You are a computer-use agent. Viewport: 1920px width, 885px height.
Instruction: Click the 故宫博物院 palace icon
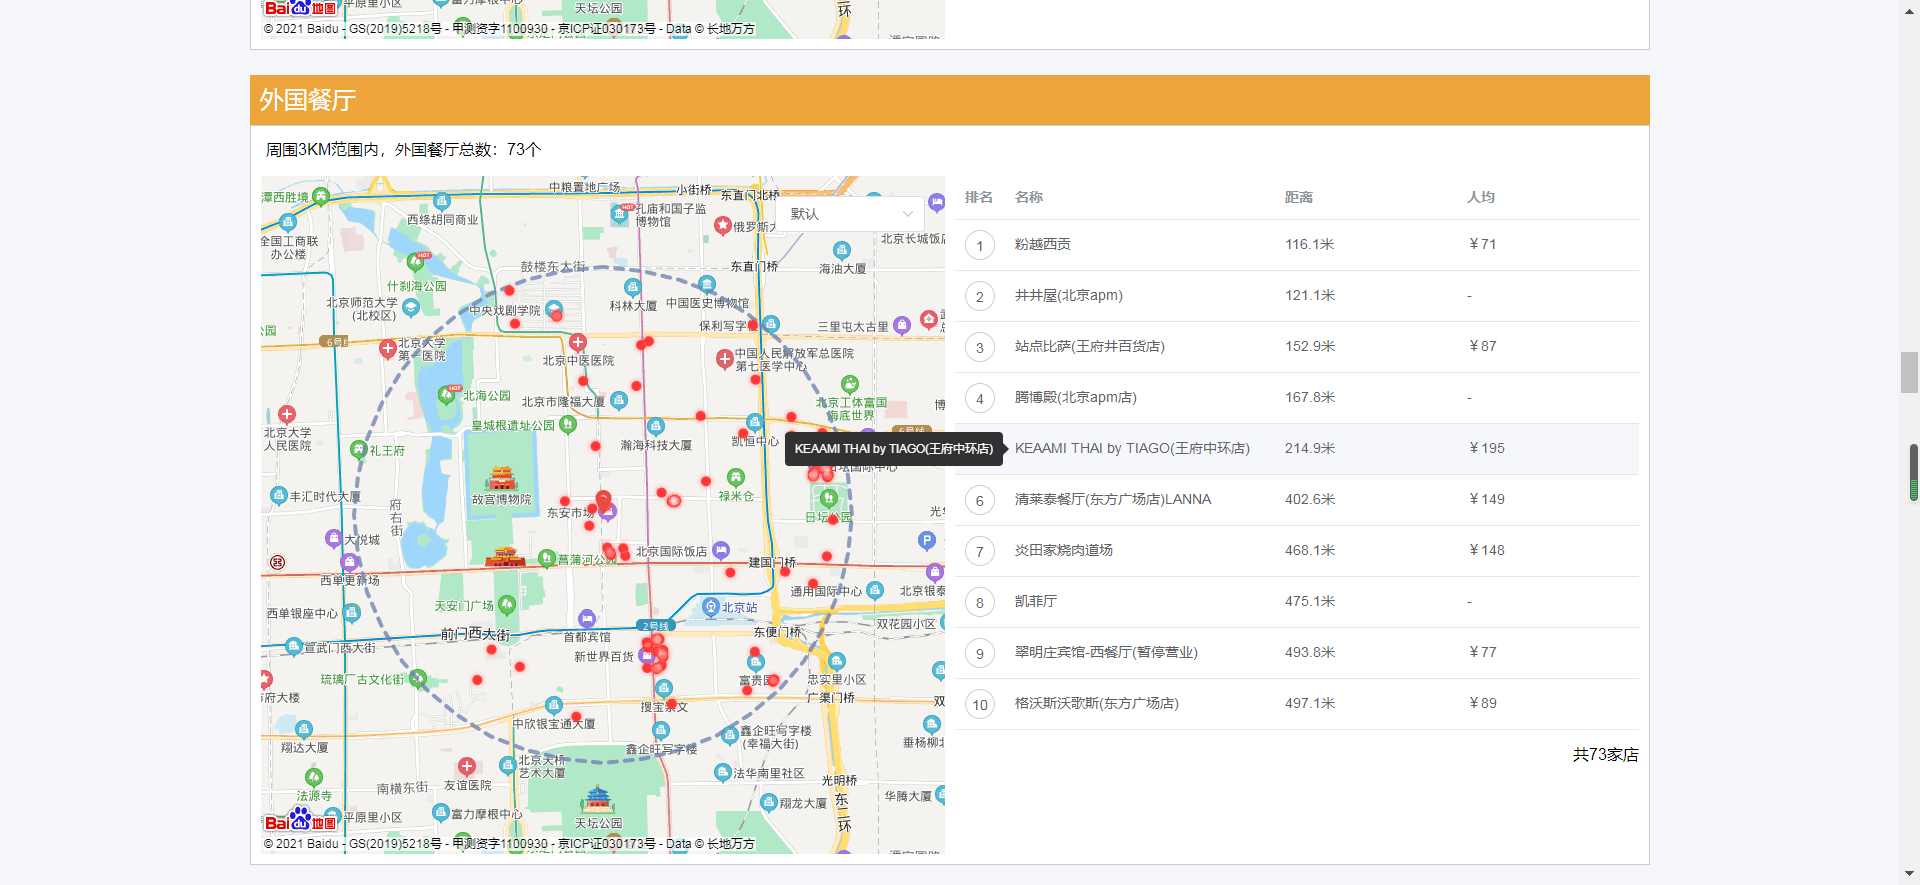(501, 478)
